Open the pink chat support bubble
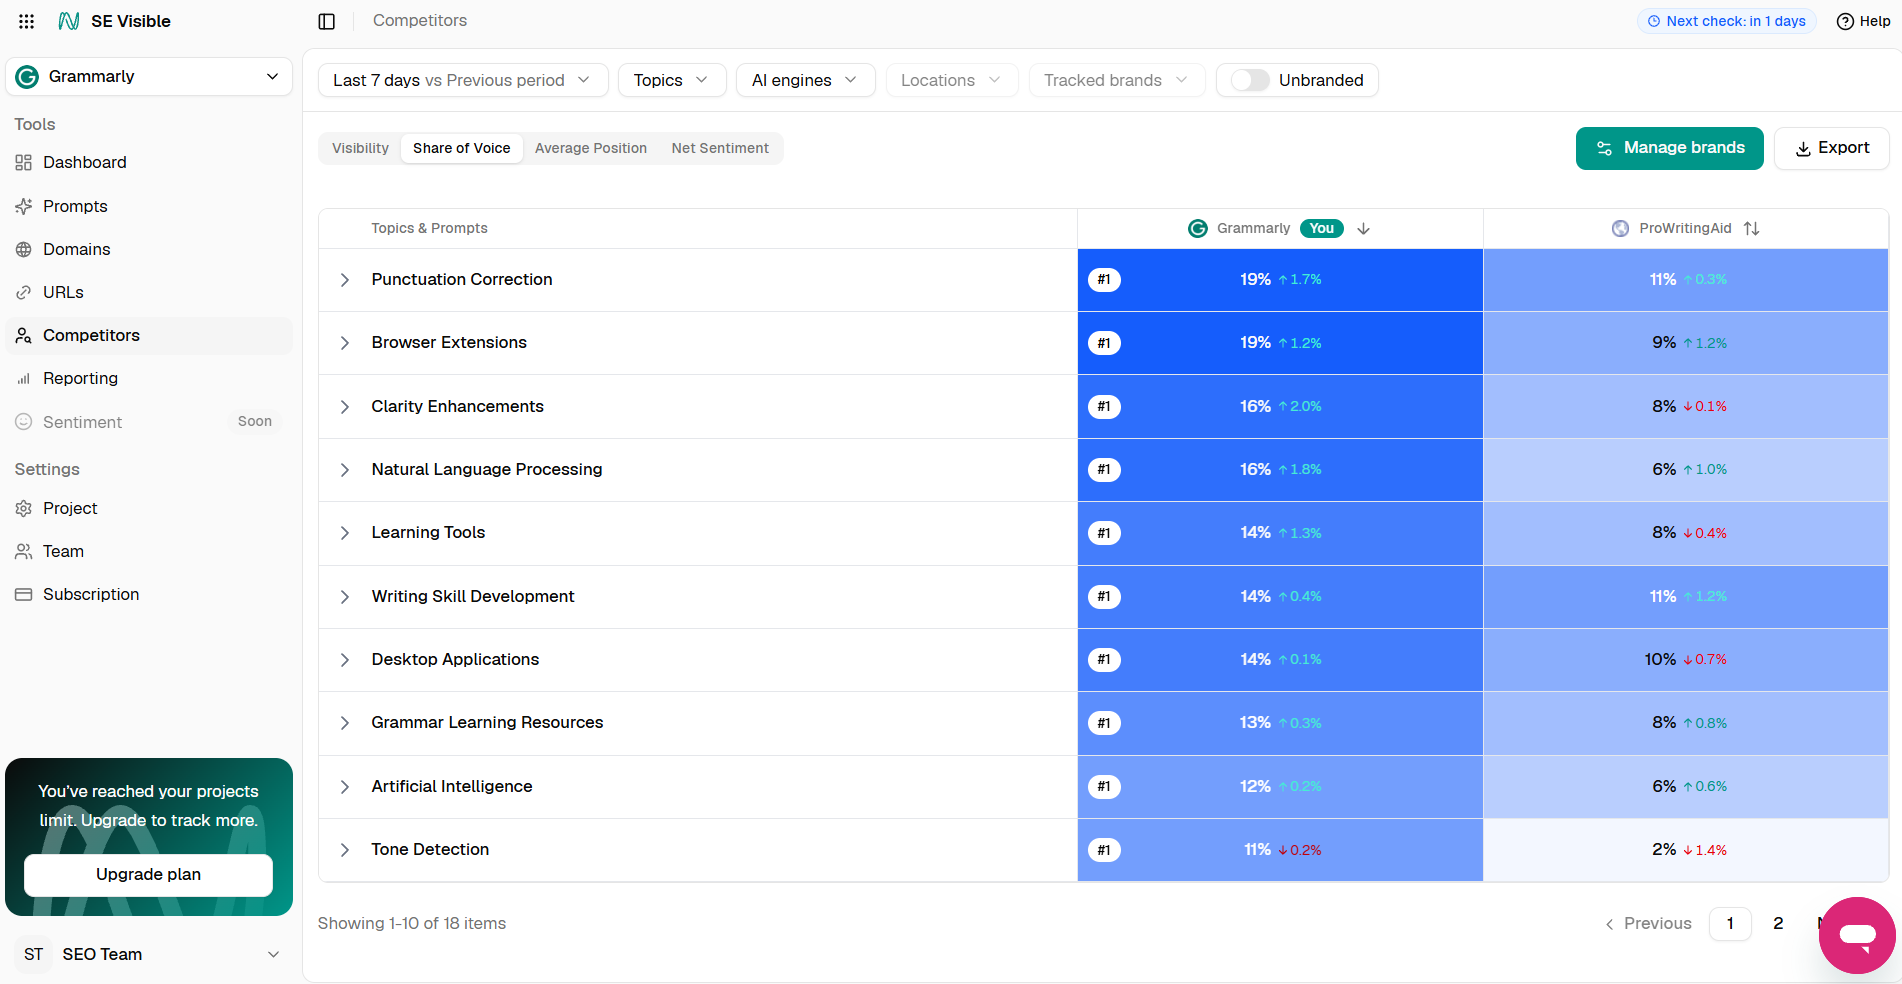1902x984 pixels. [1857, 935]
